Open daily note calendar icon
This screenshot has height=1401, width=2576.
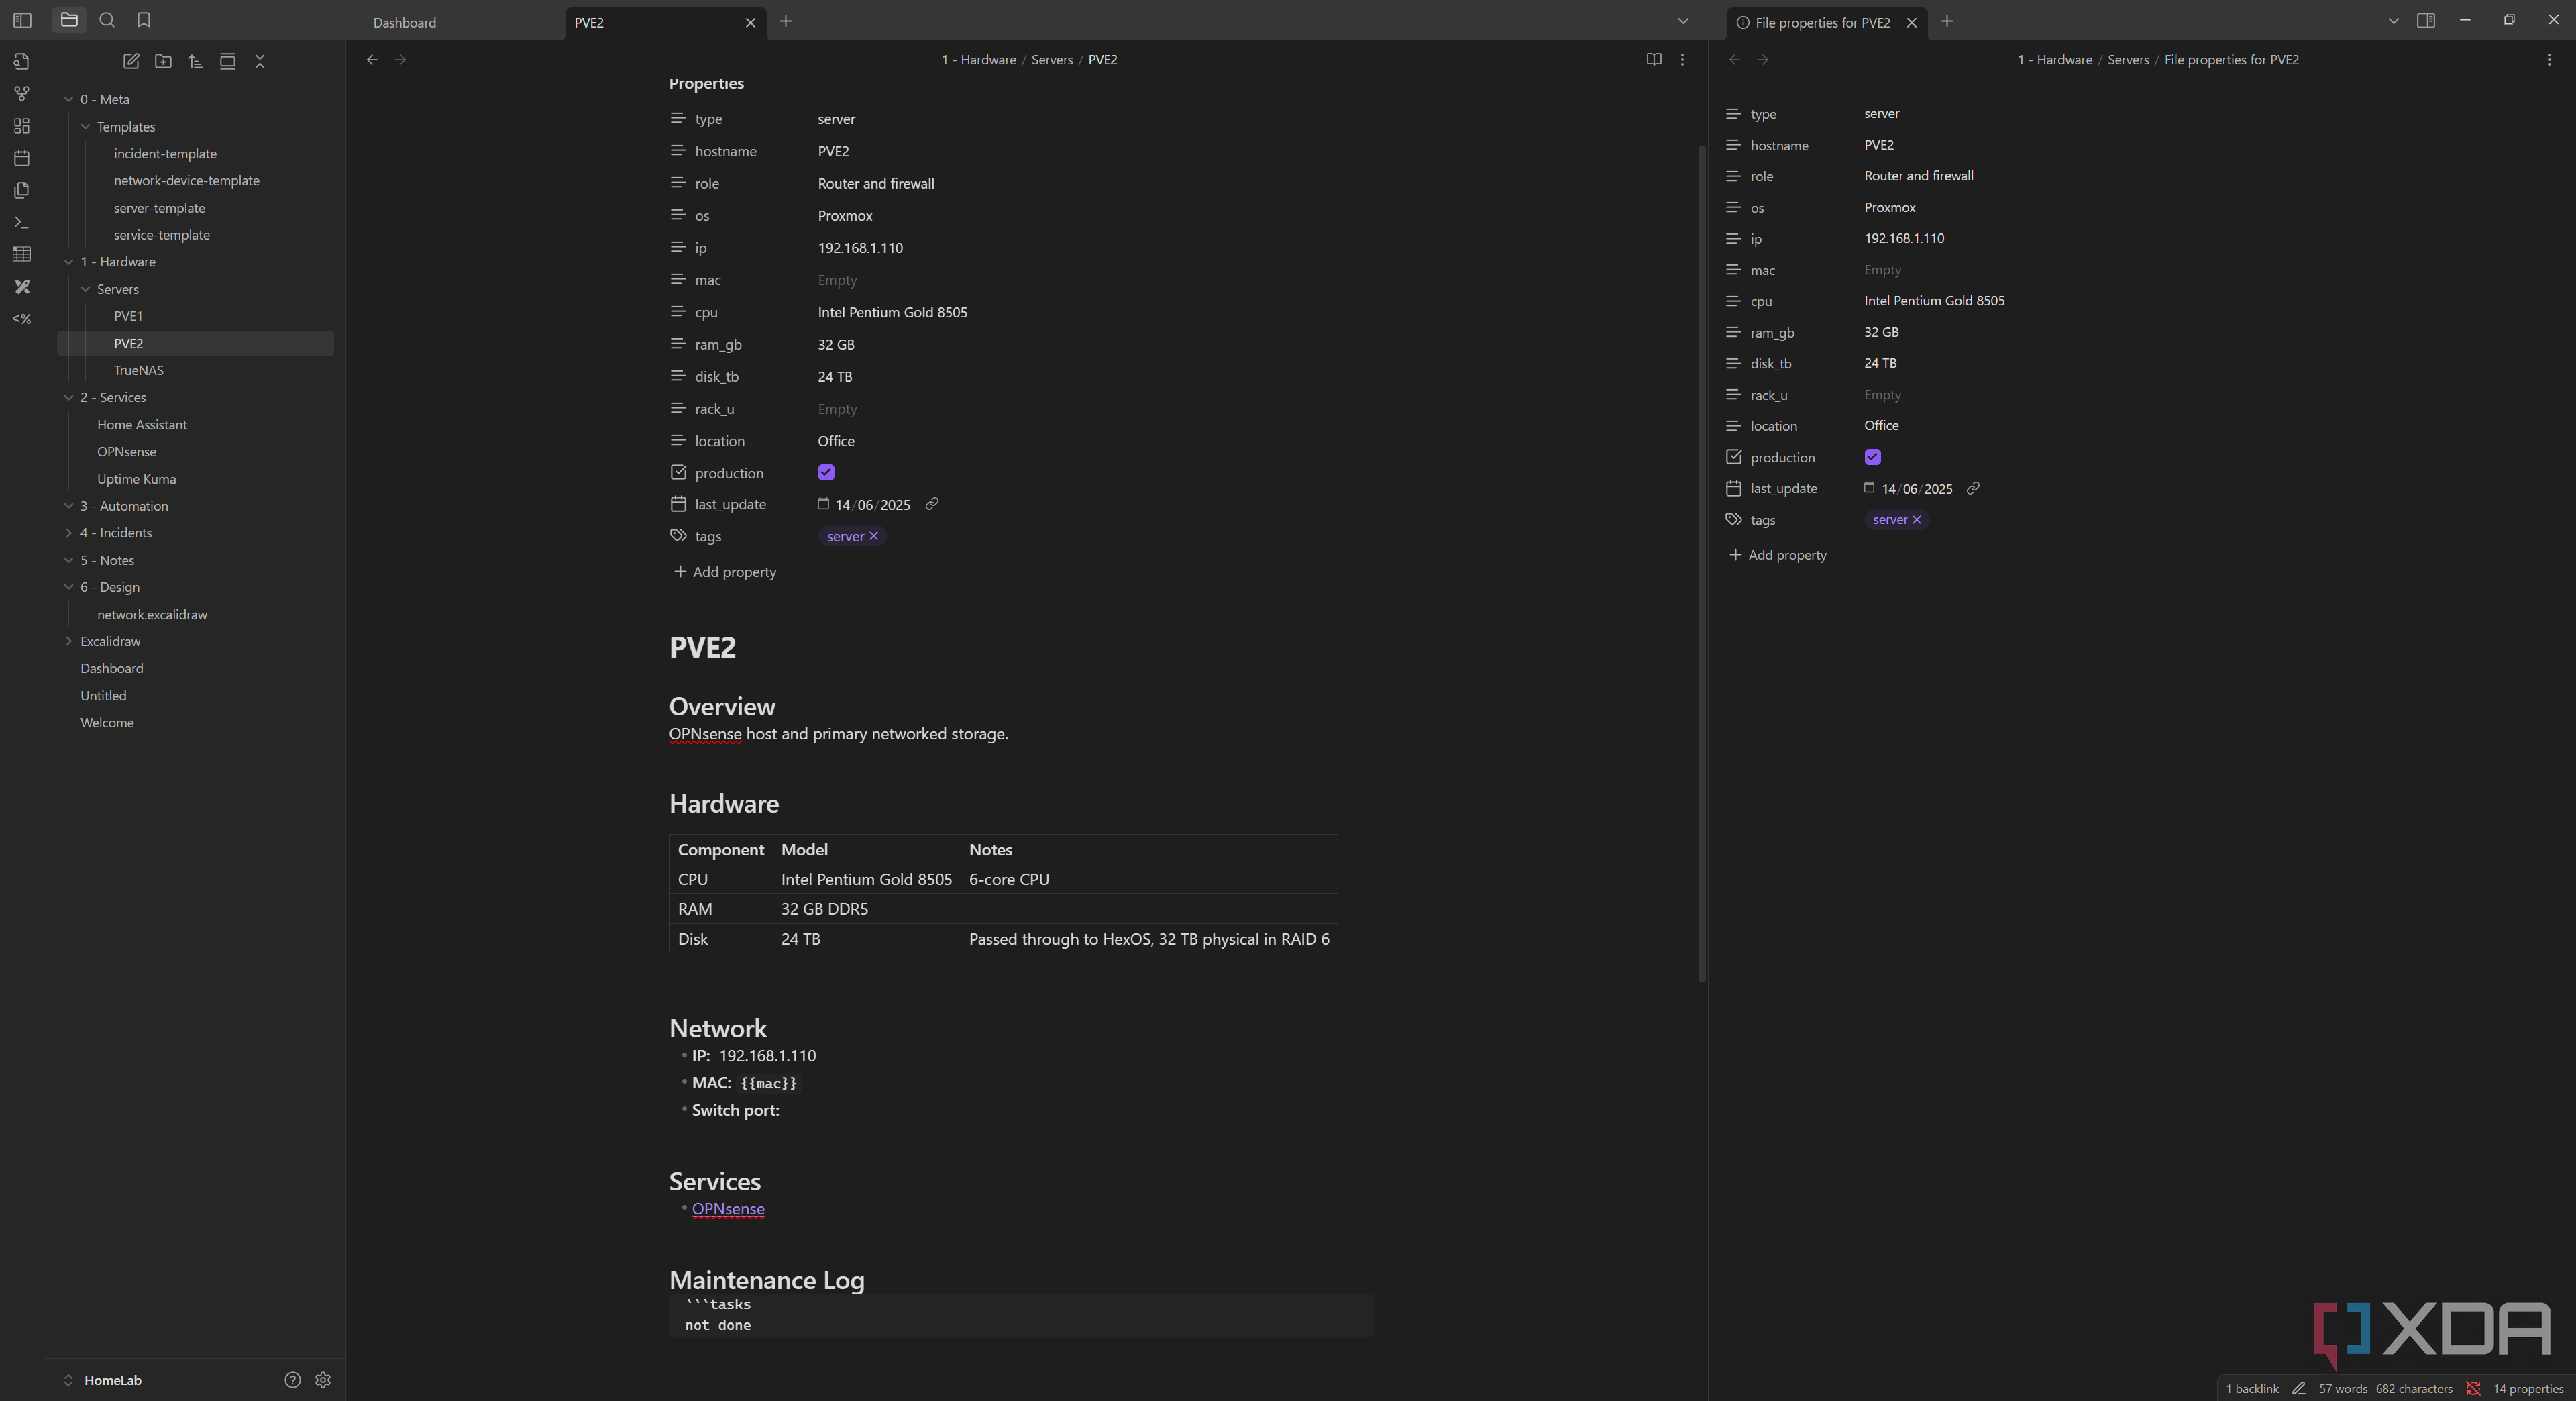21,158
